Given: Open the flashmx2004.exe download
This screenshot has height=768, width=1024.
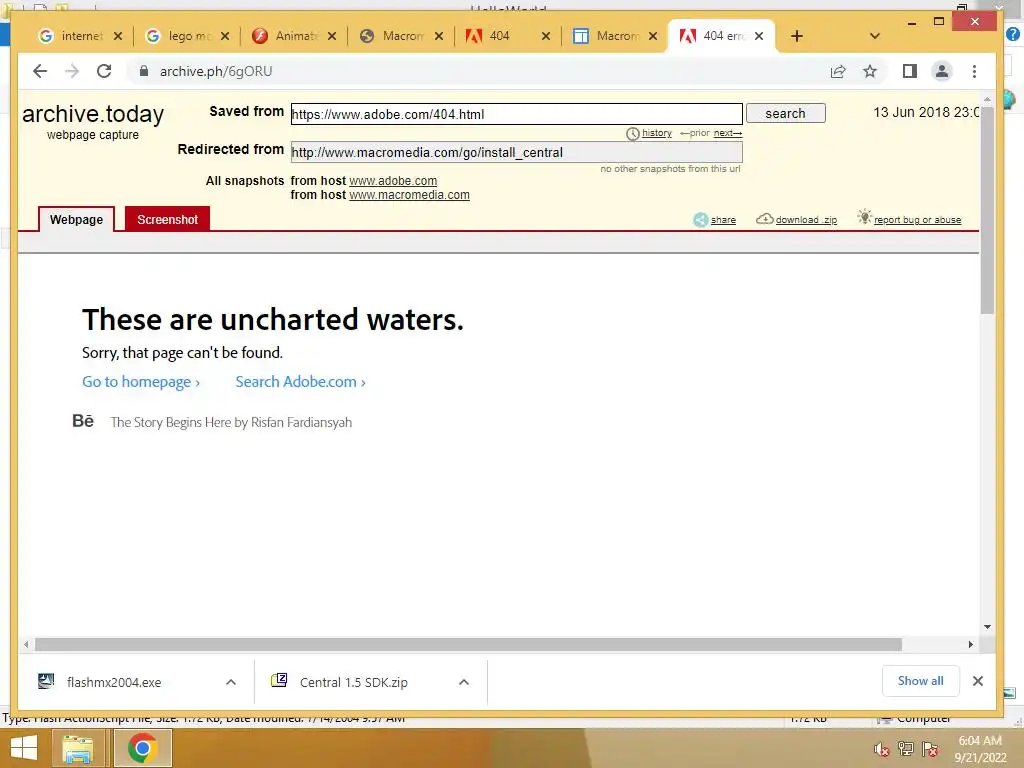Looking at the screenshot, I should (114, 682).
